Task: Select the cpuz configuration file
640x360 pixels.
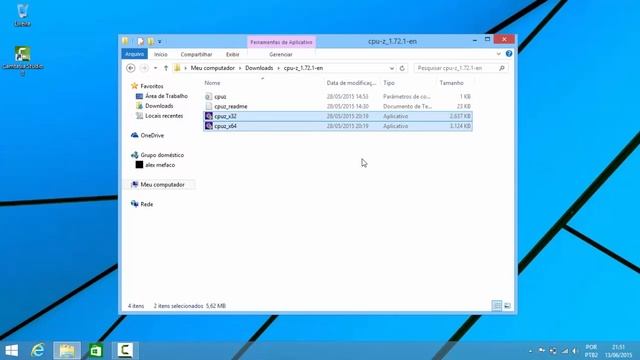Action: (x=338, y=97)
